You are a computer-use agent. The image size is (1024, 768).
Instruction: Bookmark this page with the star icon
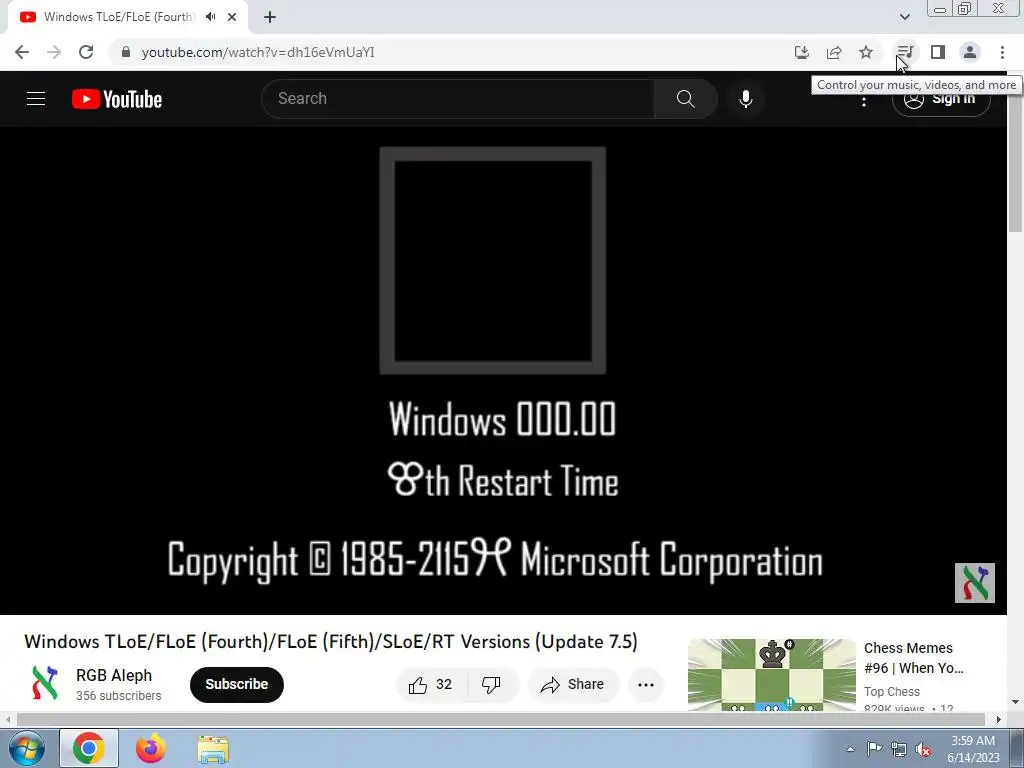point(866,52)
